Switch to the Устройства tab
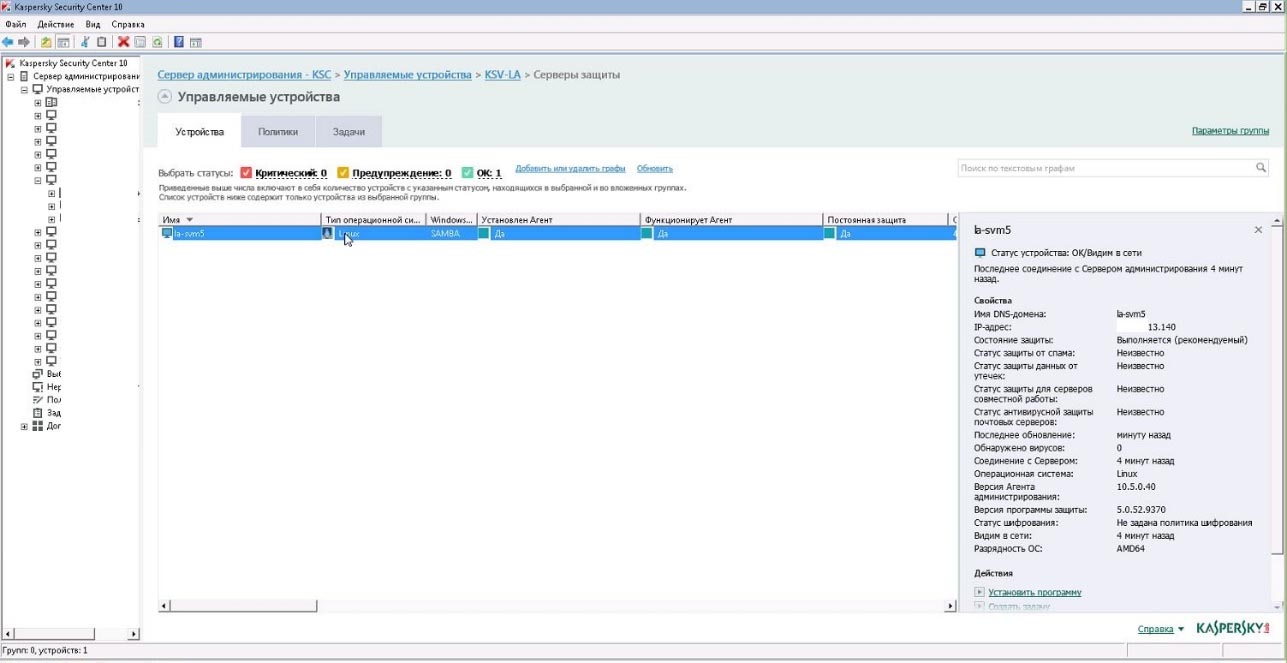The height and width of the screenshot is (663, 1287). click(200, 132)
